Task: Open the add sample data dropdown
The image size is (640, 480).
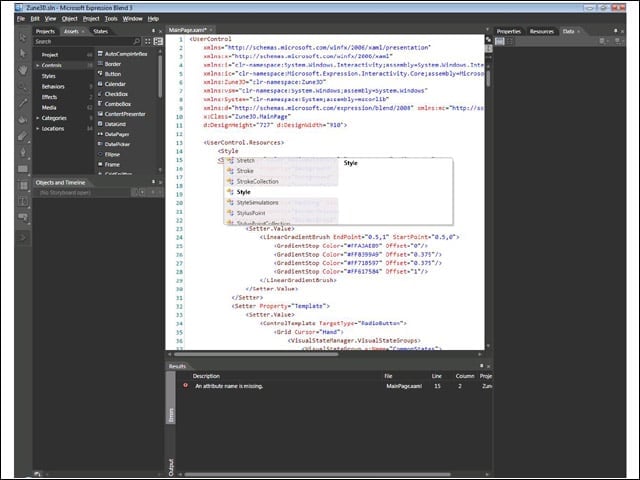Action: coord(603,41)
